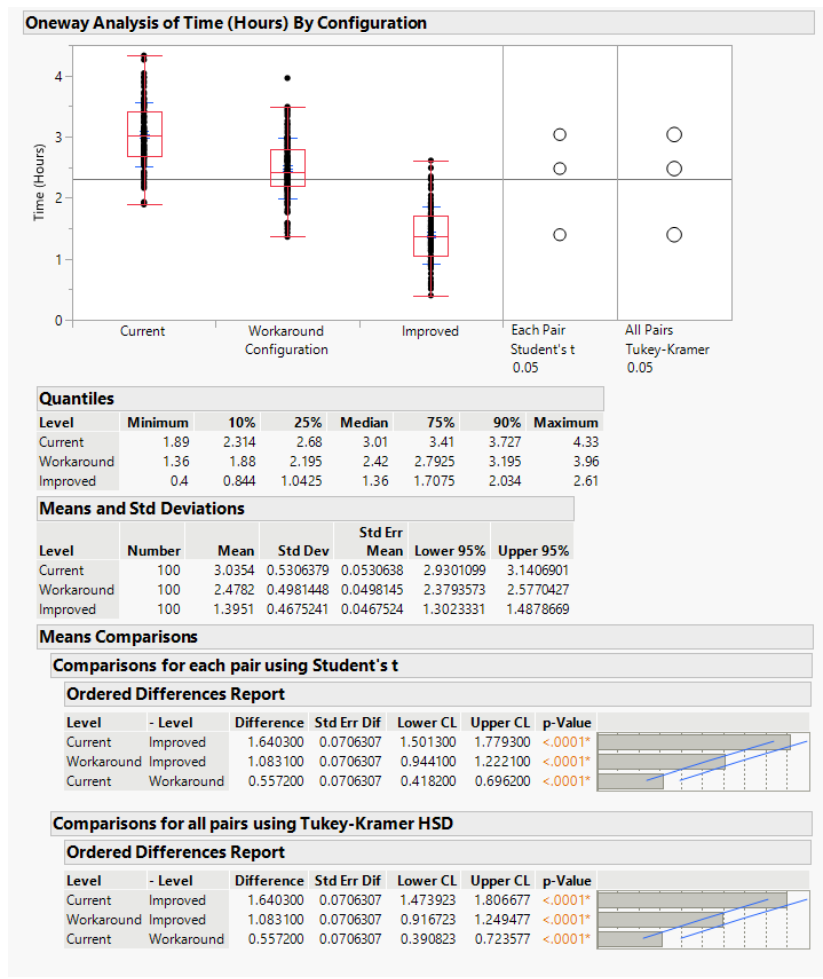Select the bottom All Pairs Tukey-Kramer comparison circle
This screenshot has width=823, height=979.
[x=674, y=235]
